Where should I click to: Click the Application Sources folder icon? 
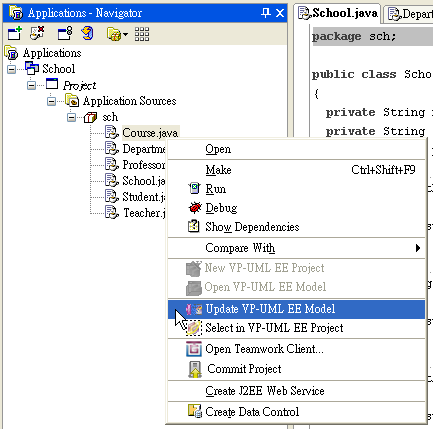pyautogui.click(x=72, y=100)
